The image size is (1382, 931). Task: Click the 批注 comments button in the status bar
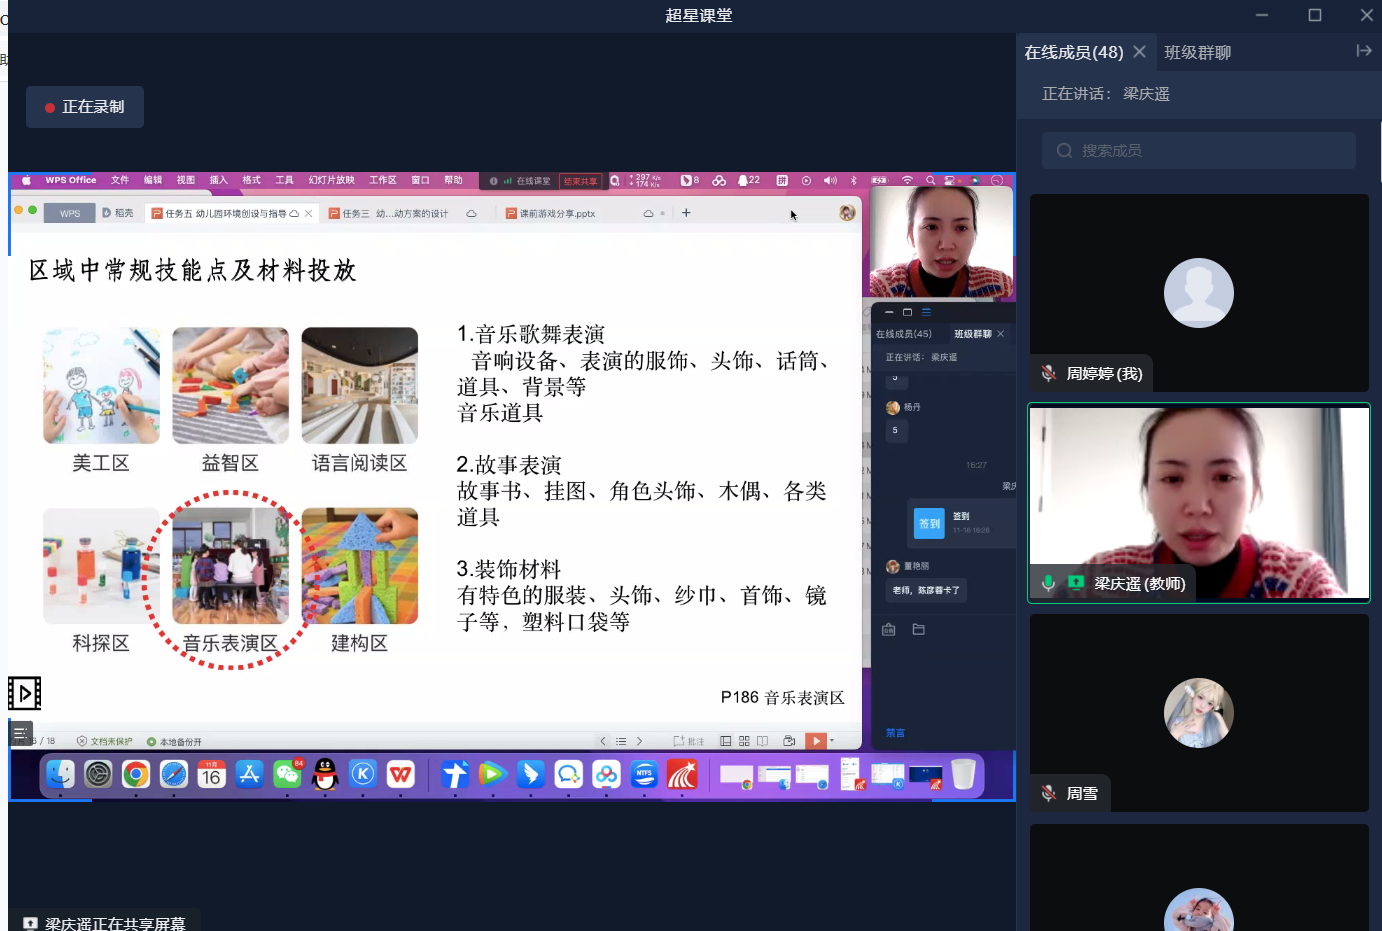click(689, 741)
